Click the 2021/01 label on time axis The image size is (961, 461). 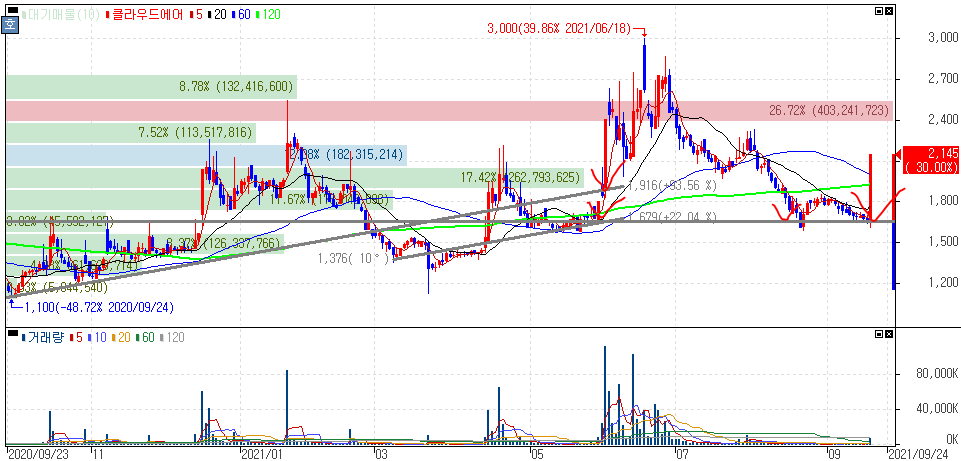[x=261, y=454]
